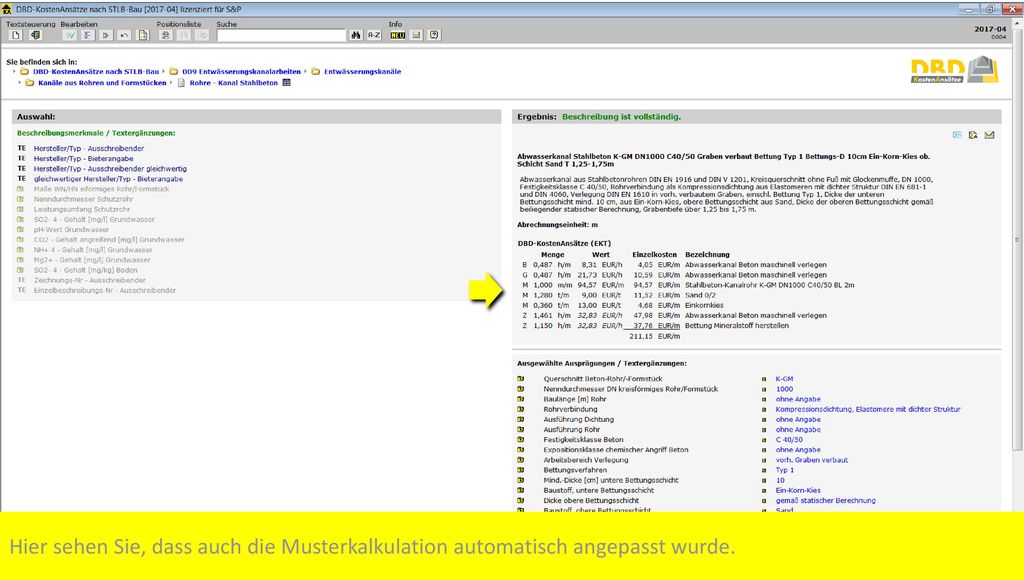Click the icon beside Querschnitt Beton-Rohr/-Formstück
1024x580 pixels.
(520, 379)
